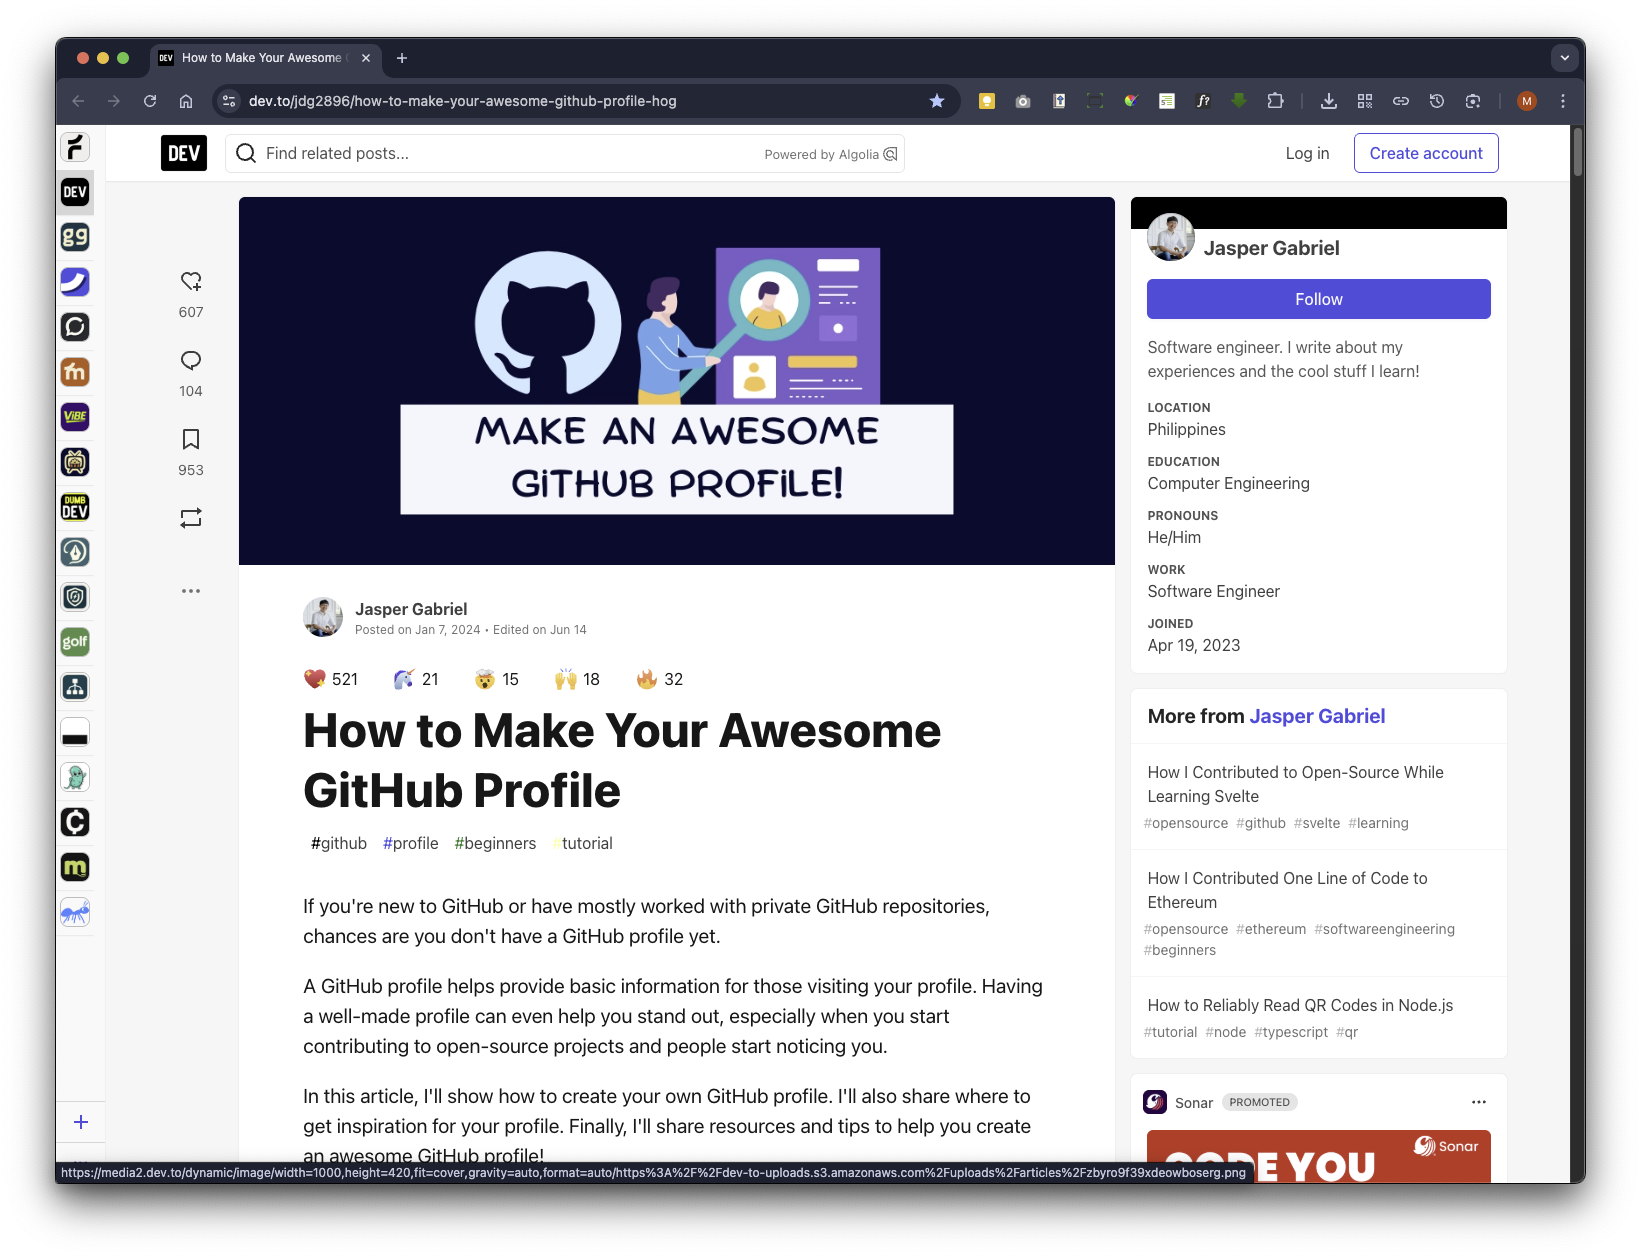Screen dimensions: 1641x1257
Task: Expand the tab search chevron
Action: [x=1565, y=58]
